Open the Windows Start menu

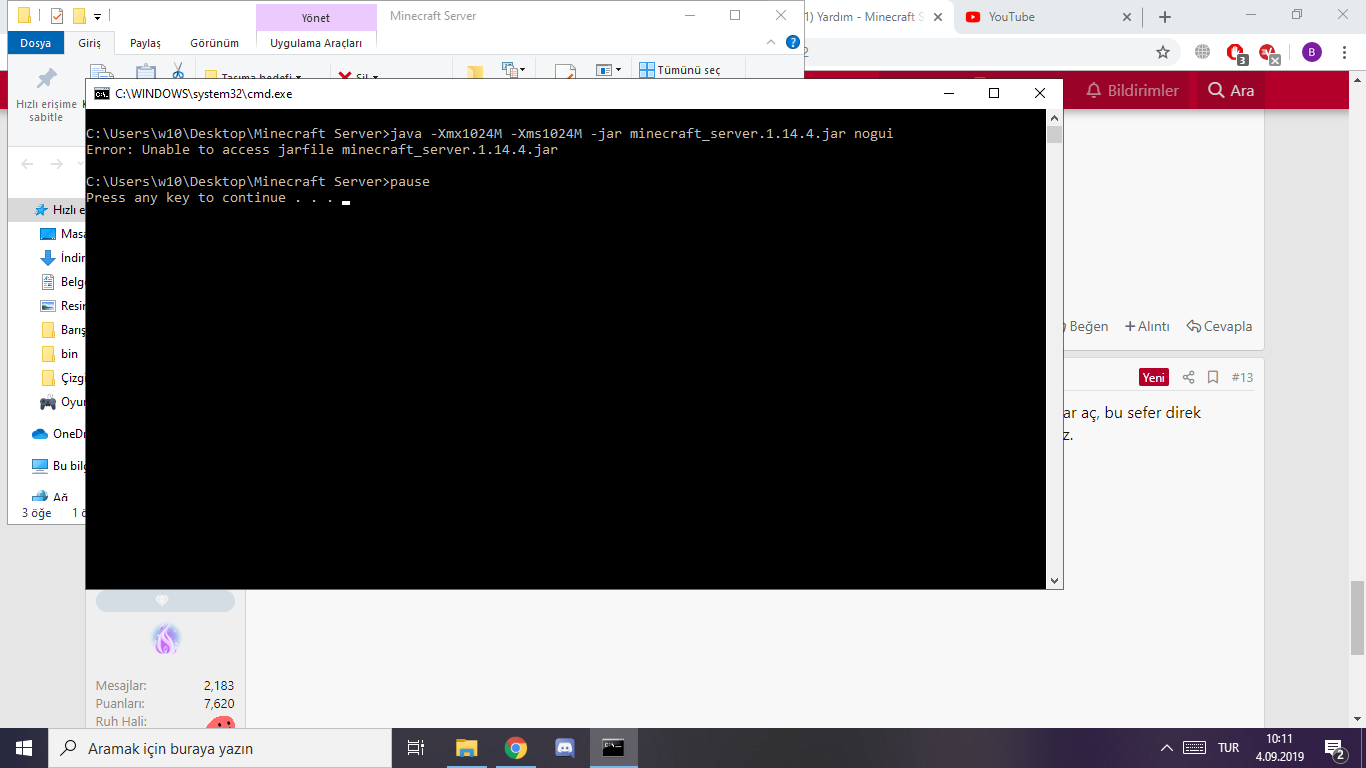pos(24,748)
